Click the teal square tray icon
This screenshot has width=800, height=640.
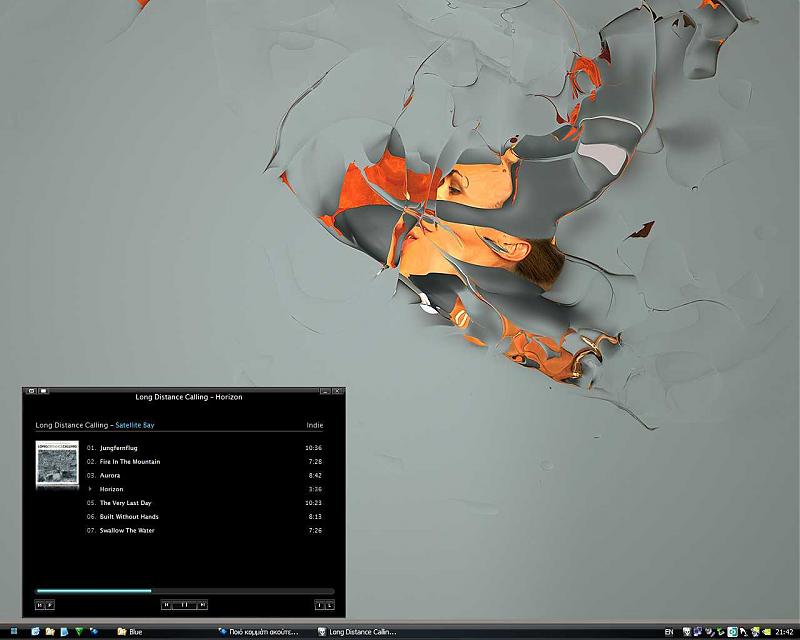(732, 632)
